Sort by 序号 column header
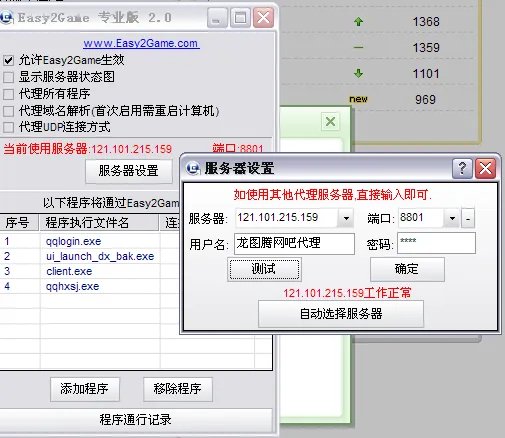 point(19,223)
